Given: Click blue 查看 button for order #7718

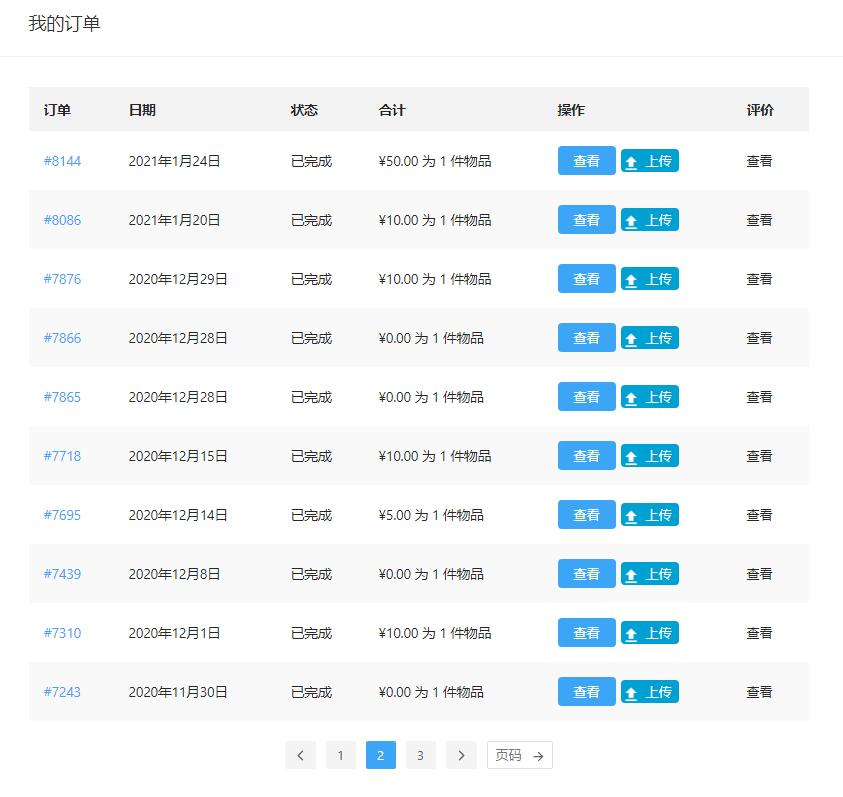Looking at the screenshot, I should tap(587, 456).
